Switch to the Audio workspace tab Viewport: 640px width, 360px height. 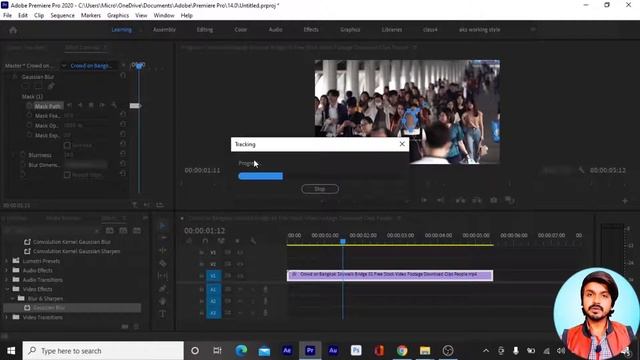[x=276, y=30]
